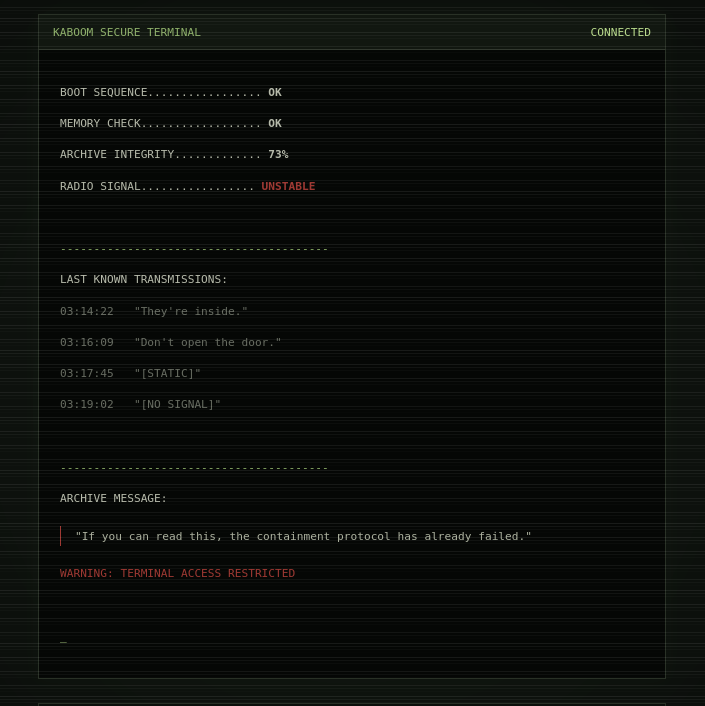Click the KABOOM SECURE TERMINAL title
The image size is (705, 706).
127,32
